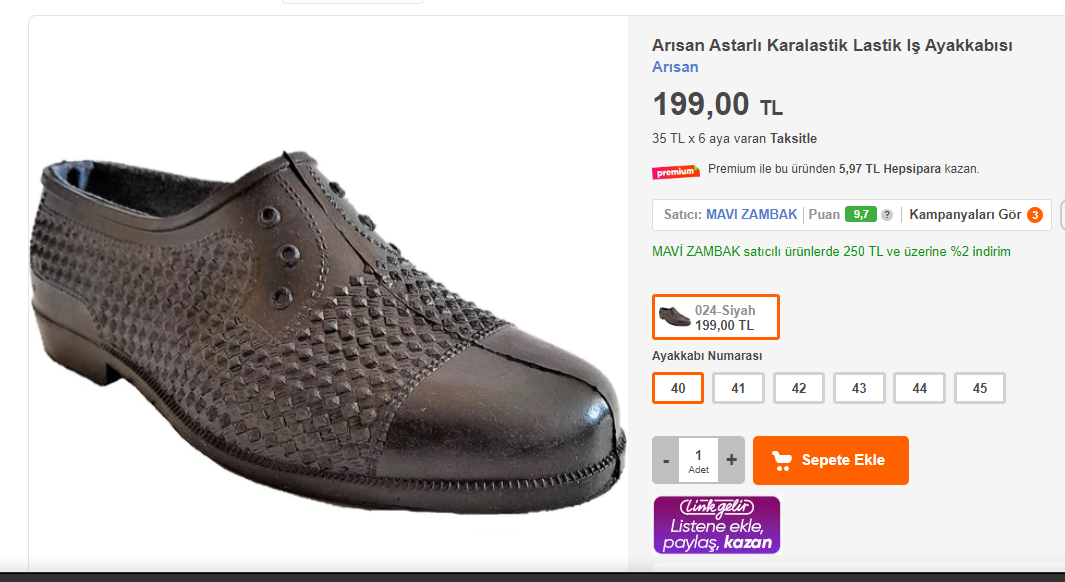Select shoe size 41
Viewport: 1065px width, 582px height.
[738, 388]
